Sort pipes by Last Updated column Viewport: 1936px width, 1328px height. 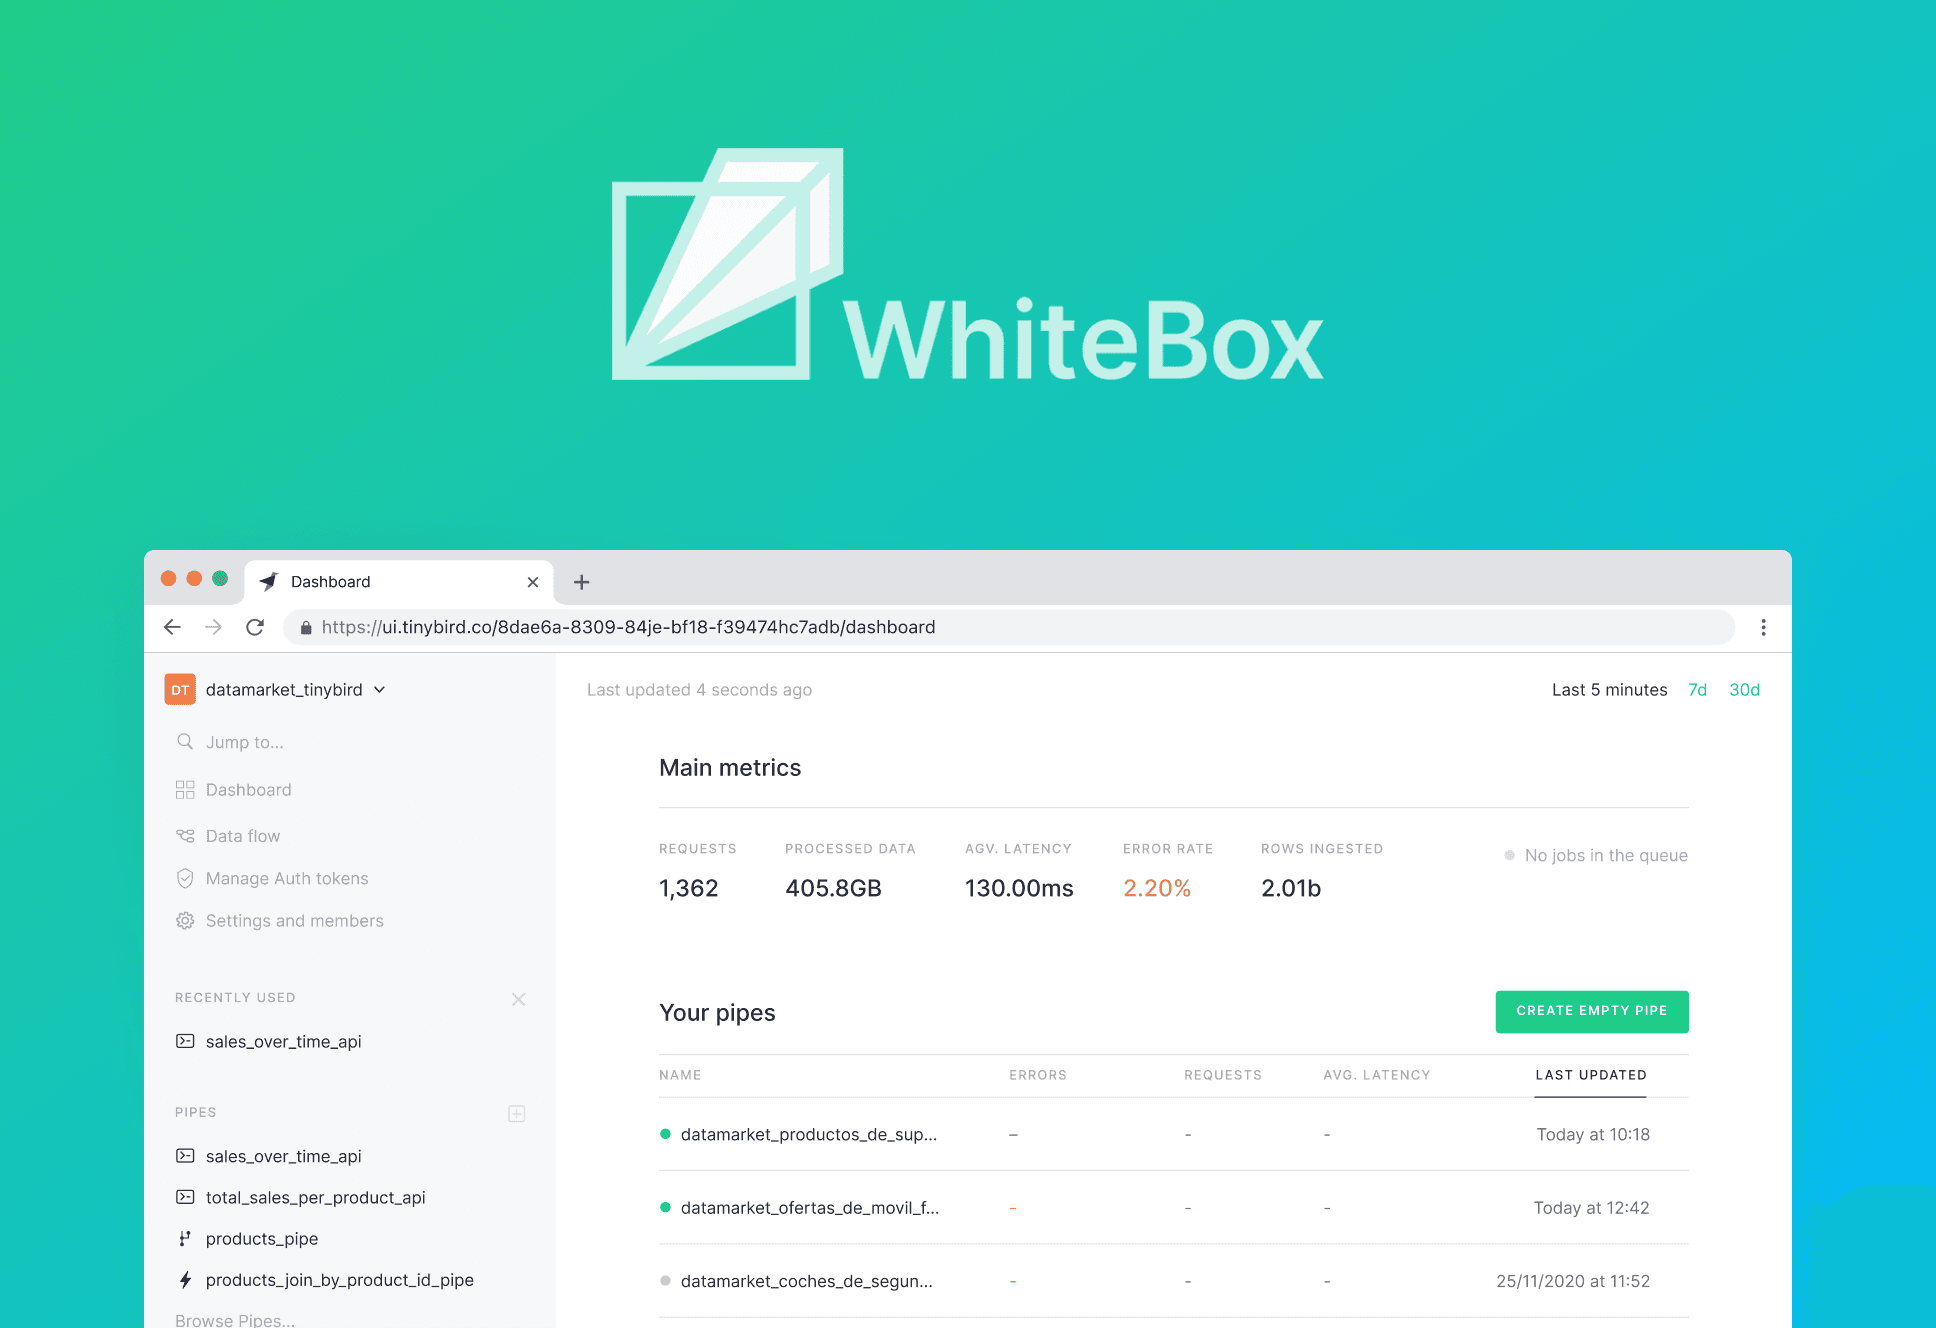tap(1590, 1075)
